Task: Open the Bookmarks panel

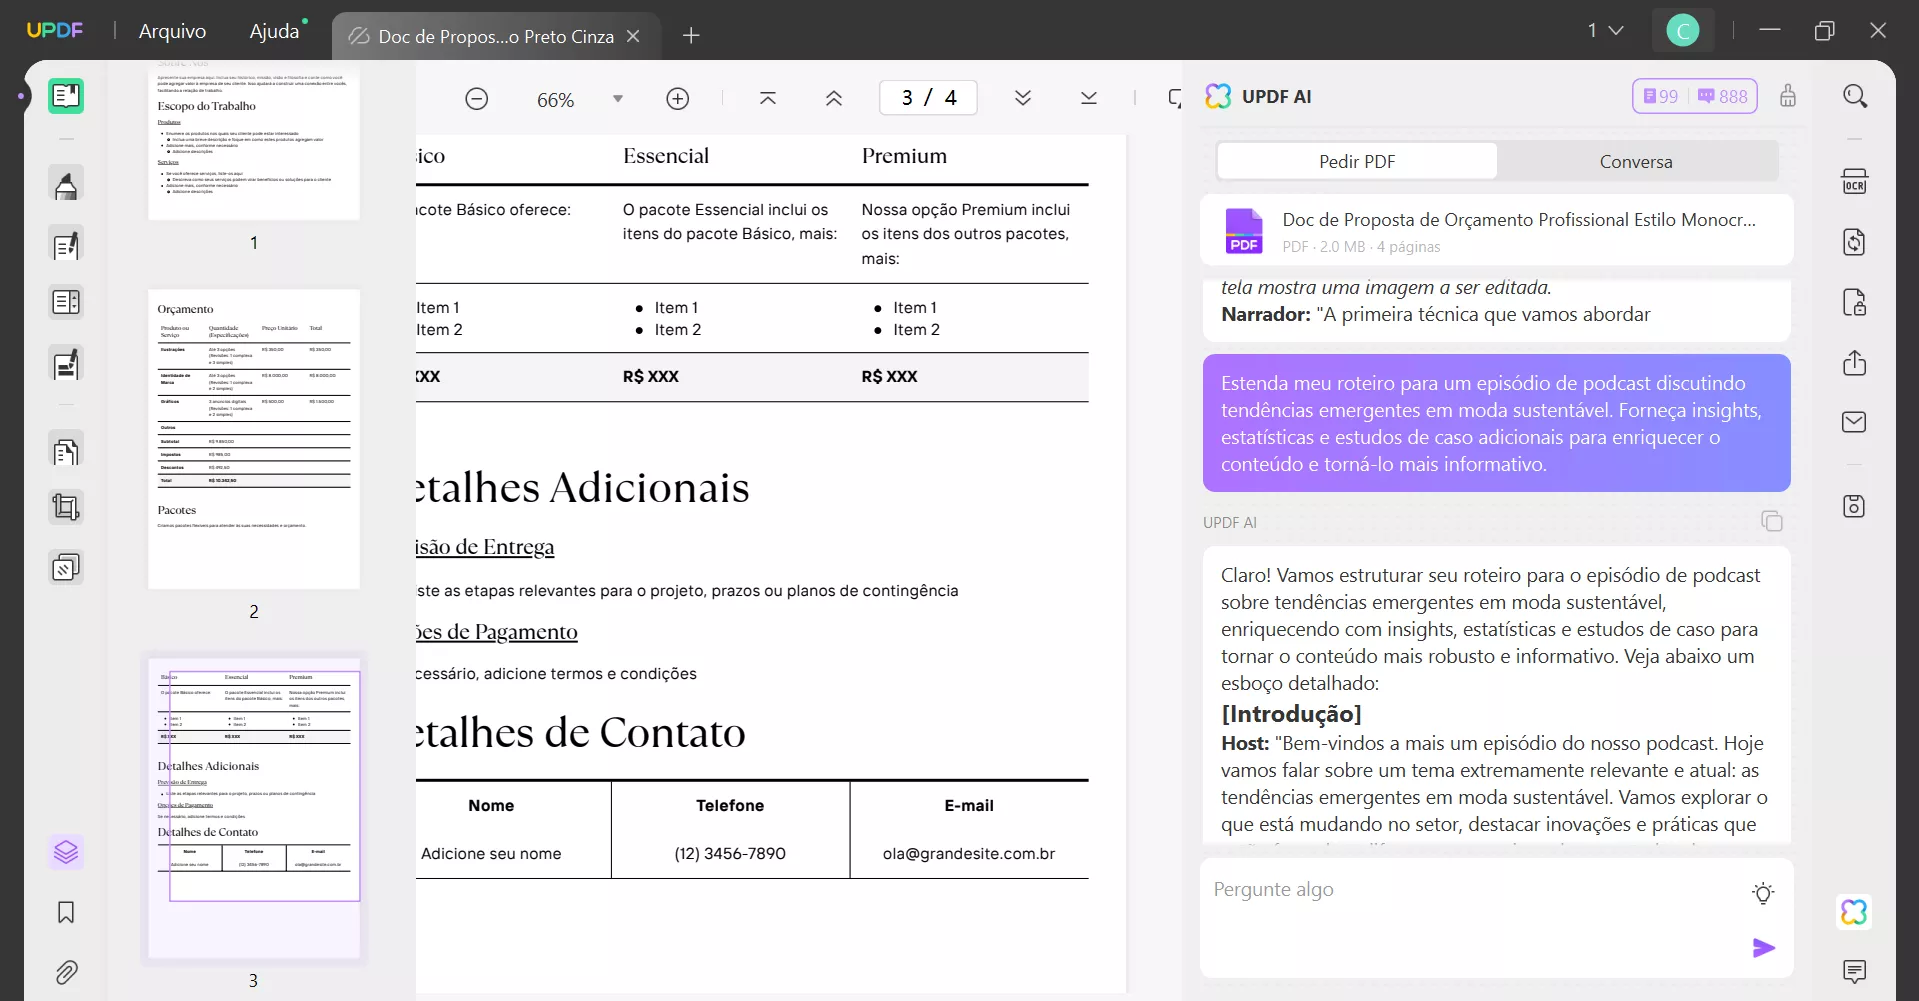Action: tap(66, 912)
